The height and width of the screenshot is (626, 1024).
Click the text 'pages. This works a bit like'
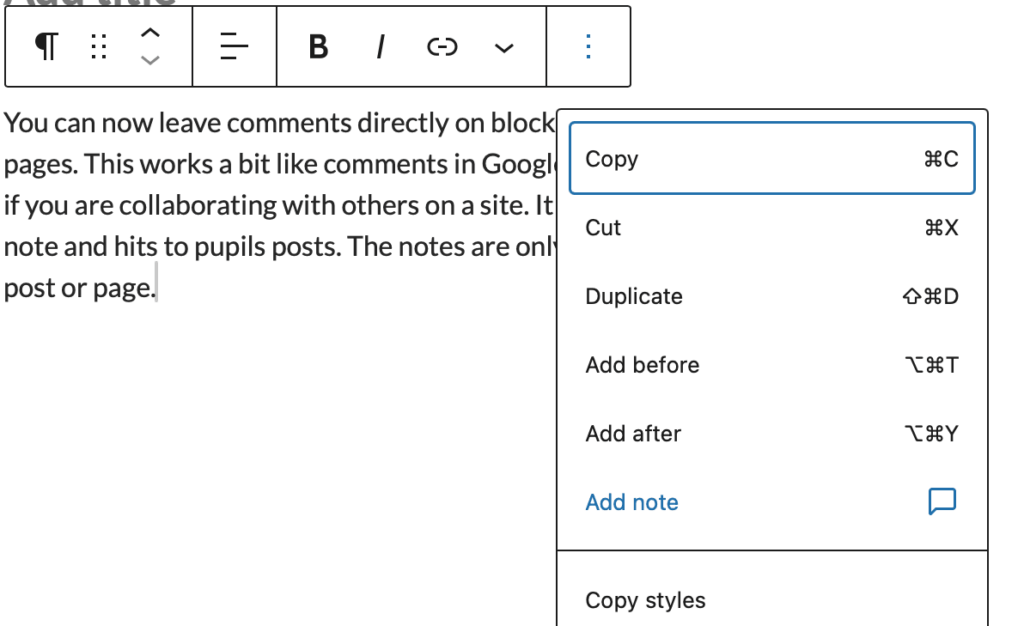point(161,164)
